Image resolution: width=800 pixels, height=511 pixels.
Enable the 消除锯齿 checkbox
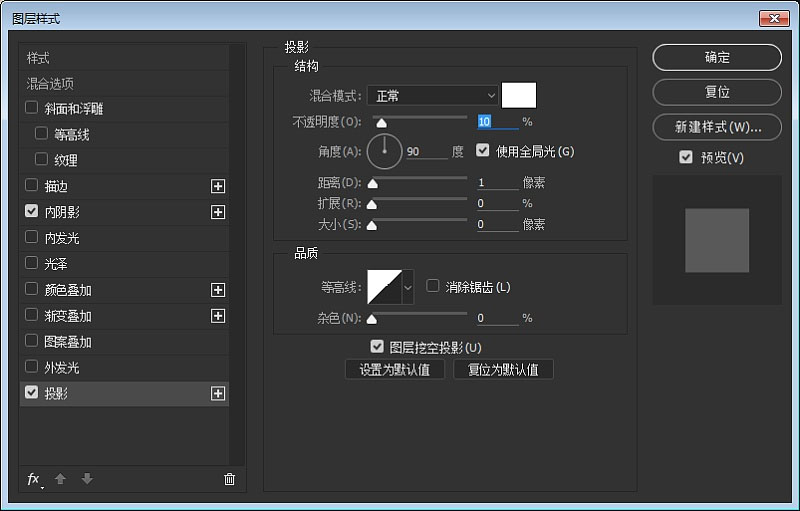tap(433, 286)
